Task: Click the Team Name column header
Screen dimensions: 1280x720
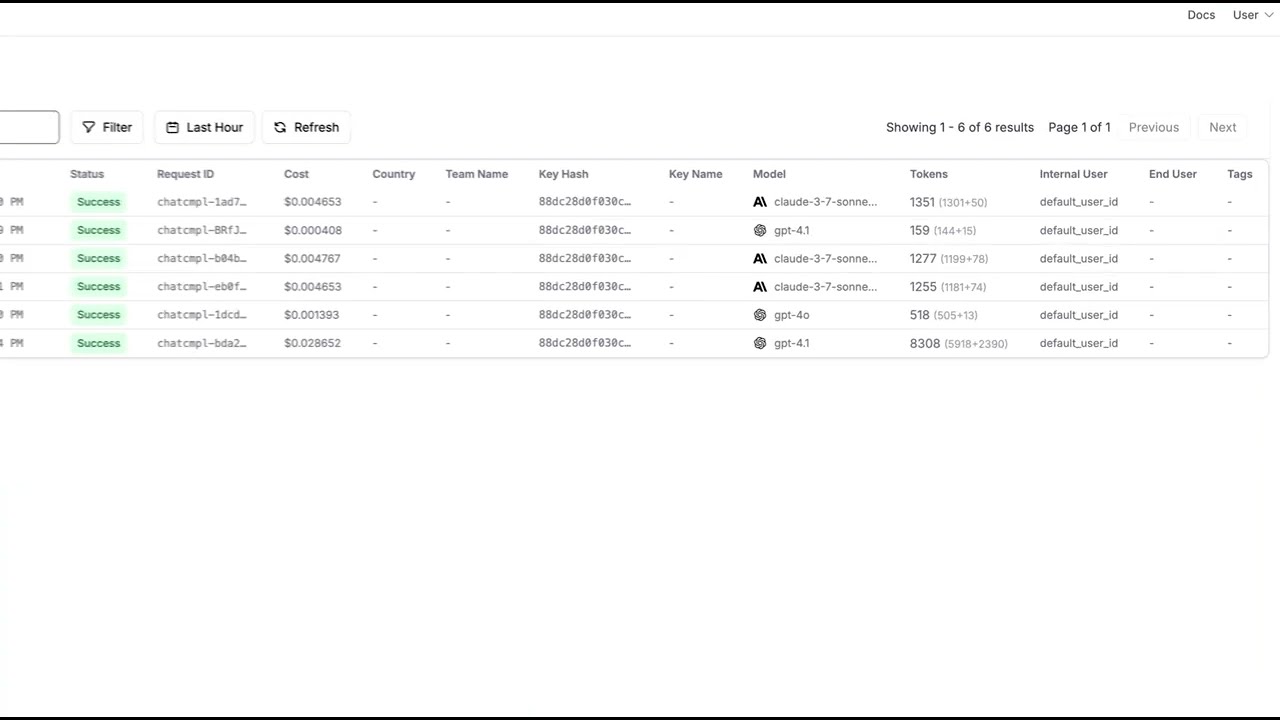Action: point(476,174)
